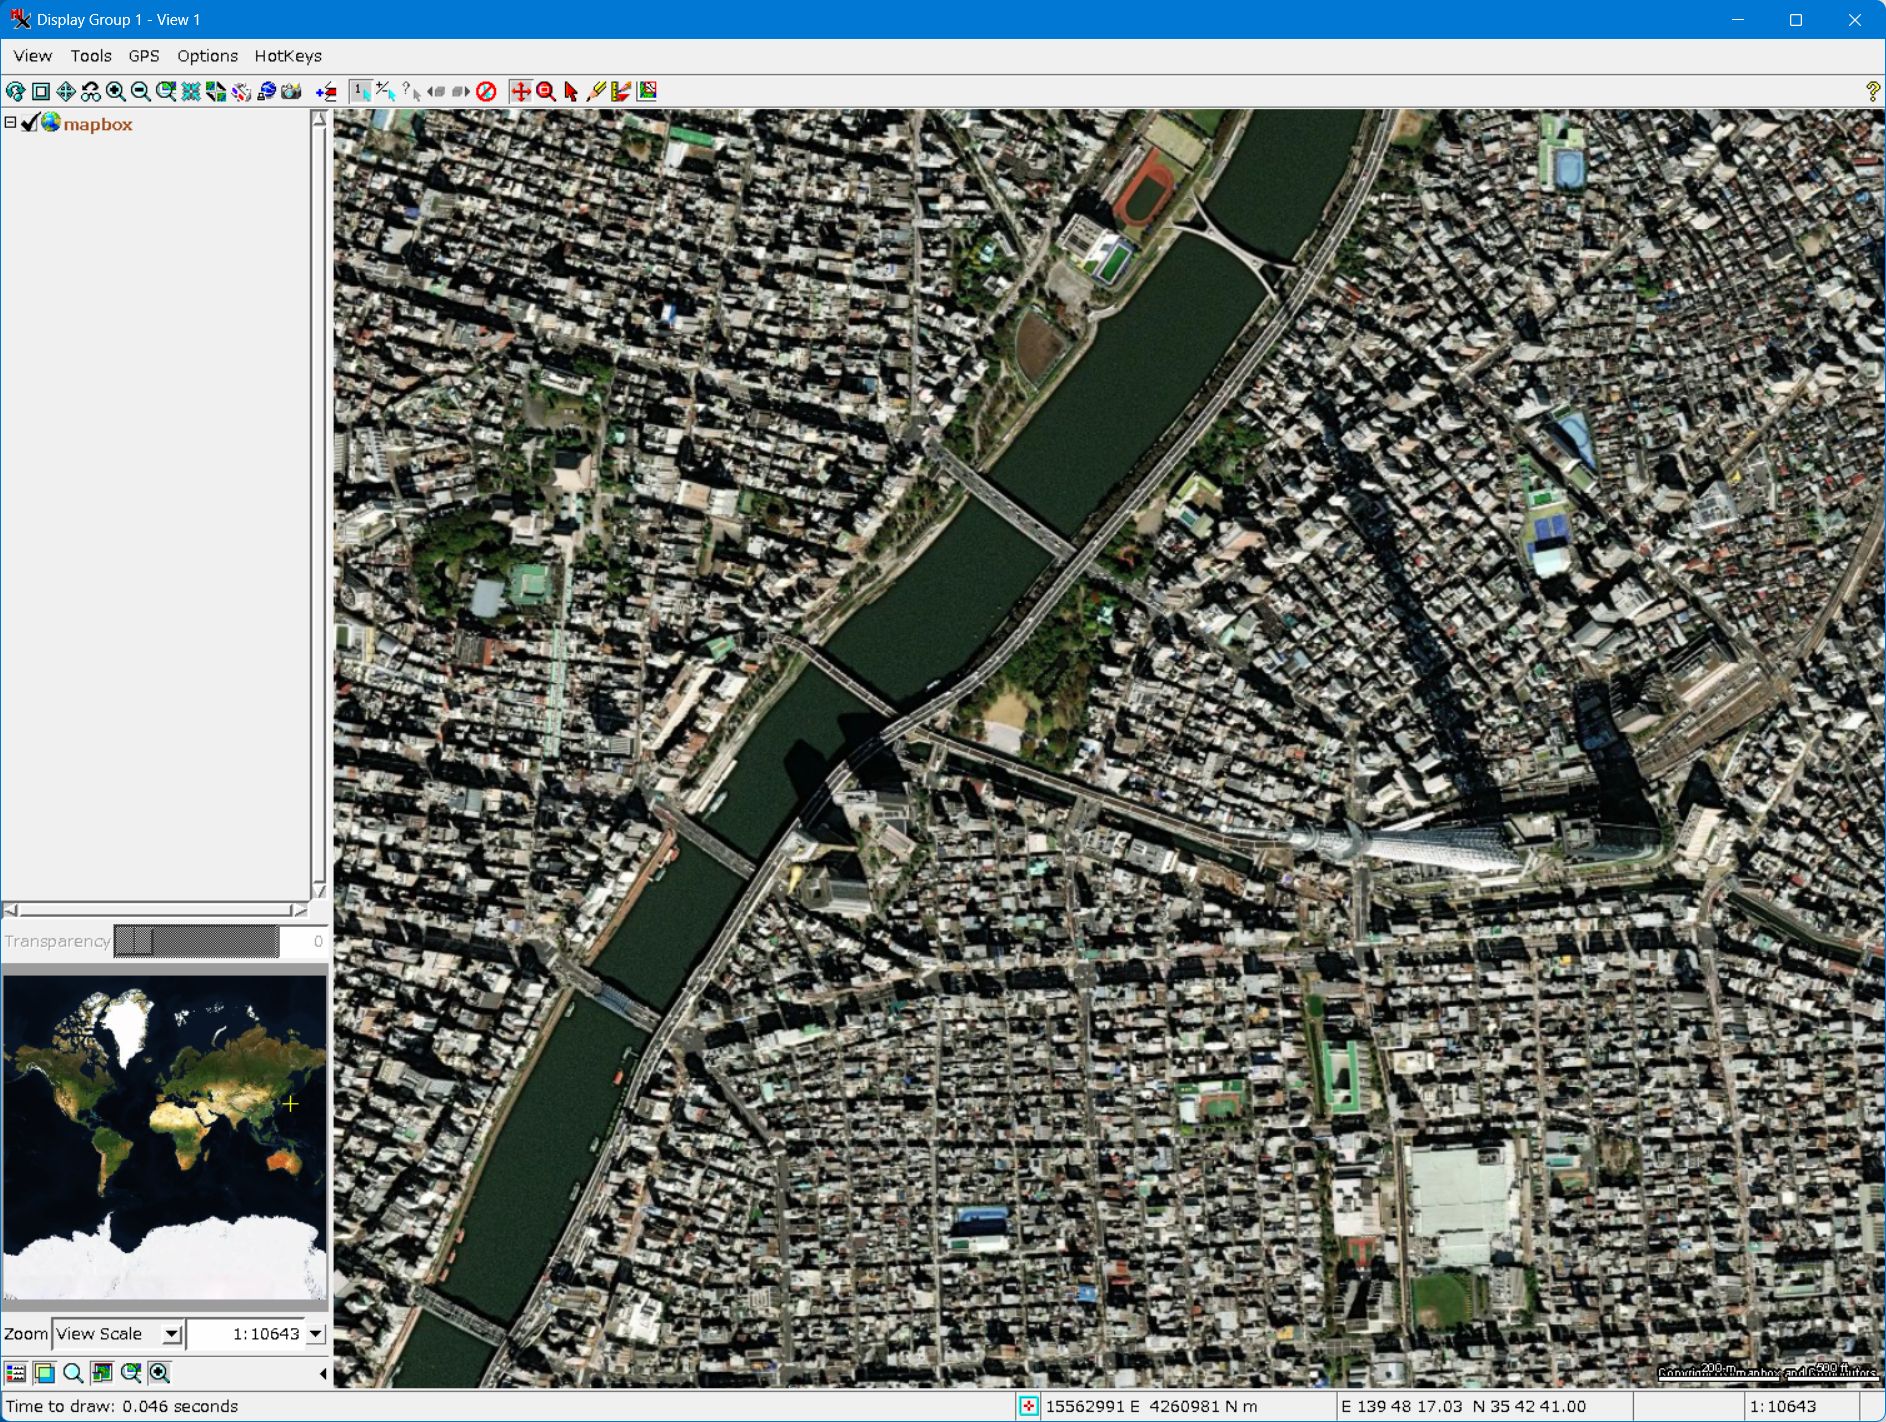This screenshot has width=1886, height=1422.
Task: Uncheck the mapbox layer visibility checkbox
Action: [30, 123]
